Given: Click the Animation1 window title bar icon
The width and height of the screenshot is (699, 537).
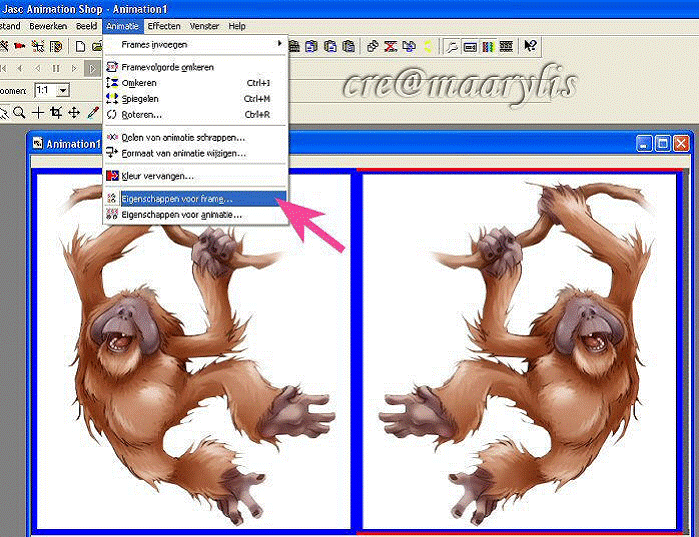Looking at the screenshot, I should (38, 143).
